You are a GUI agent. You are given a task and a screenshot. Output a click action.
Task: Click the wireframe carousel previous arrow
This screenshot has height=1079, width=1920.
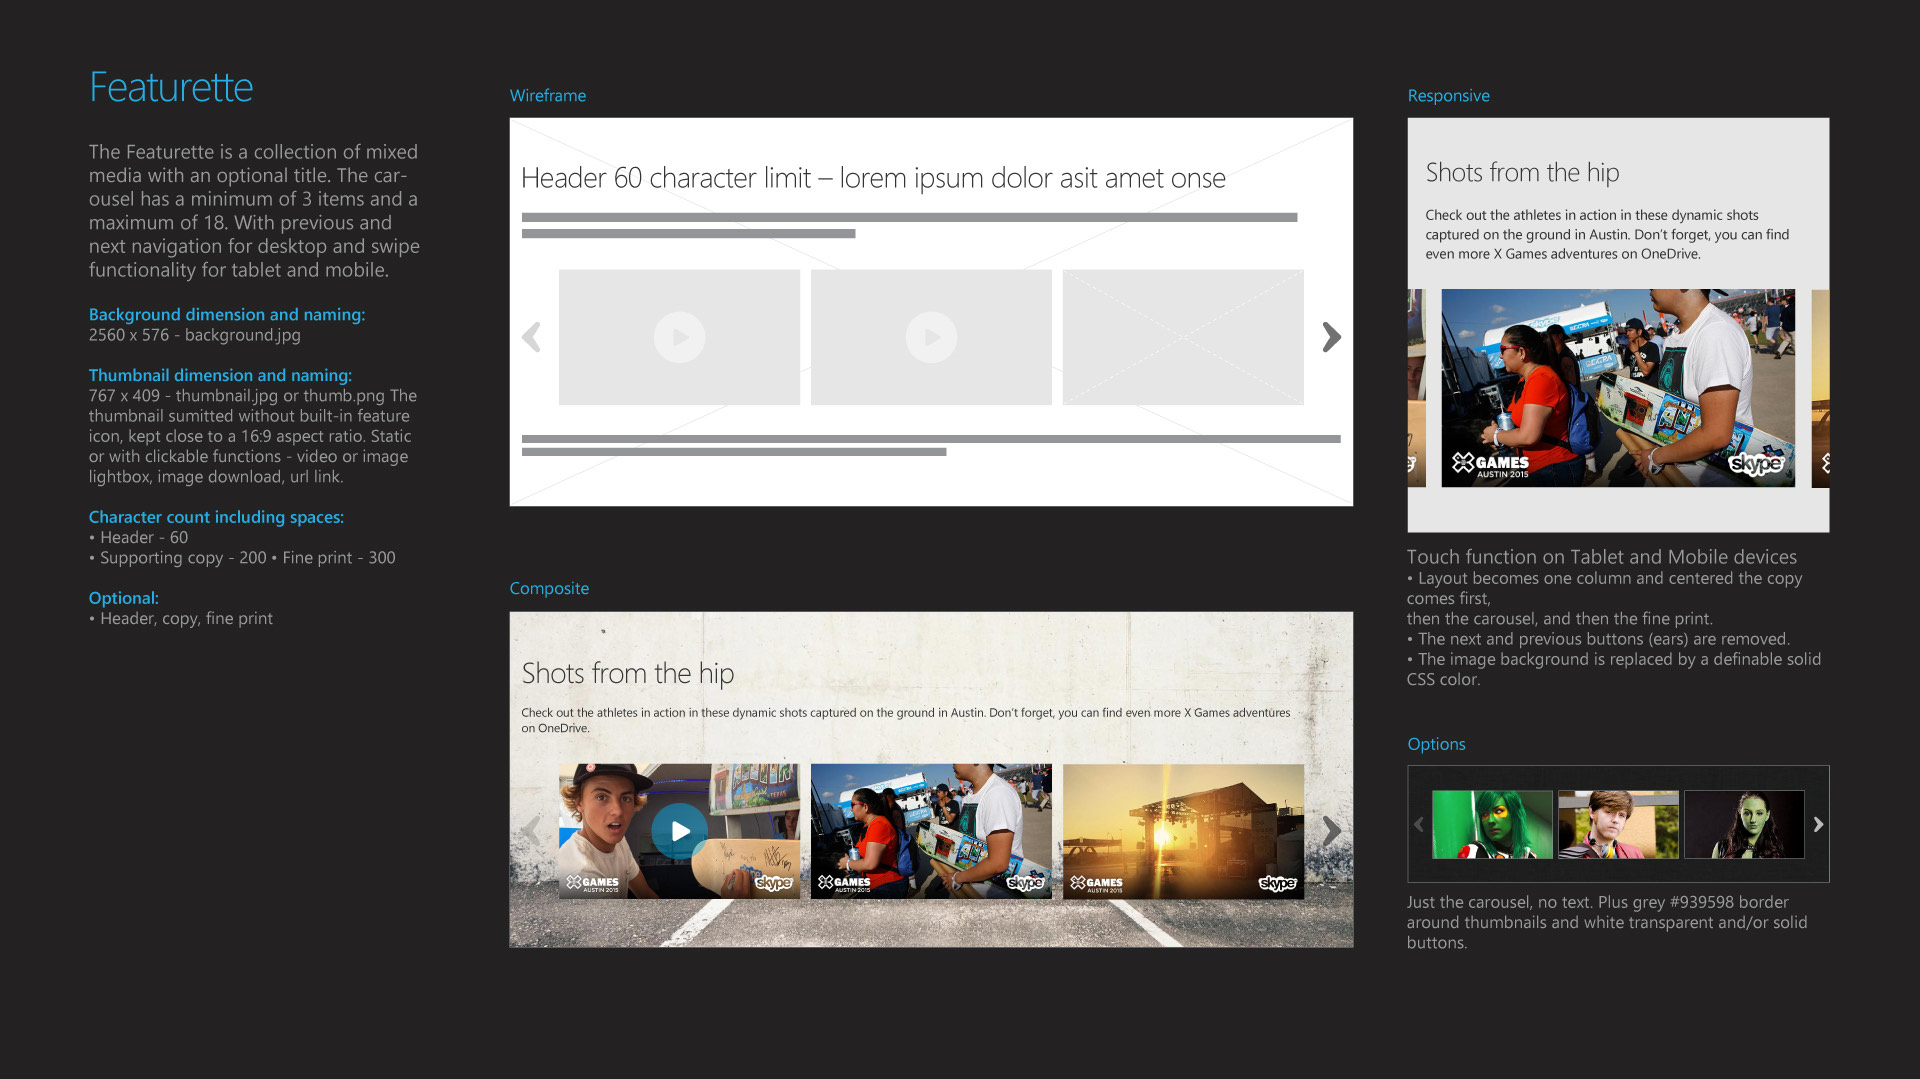pos(531,337)
